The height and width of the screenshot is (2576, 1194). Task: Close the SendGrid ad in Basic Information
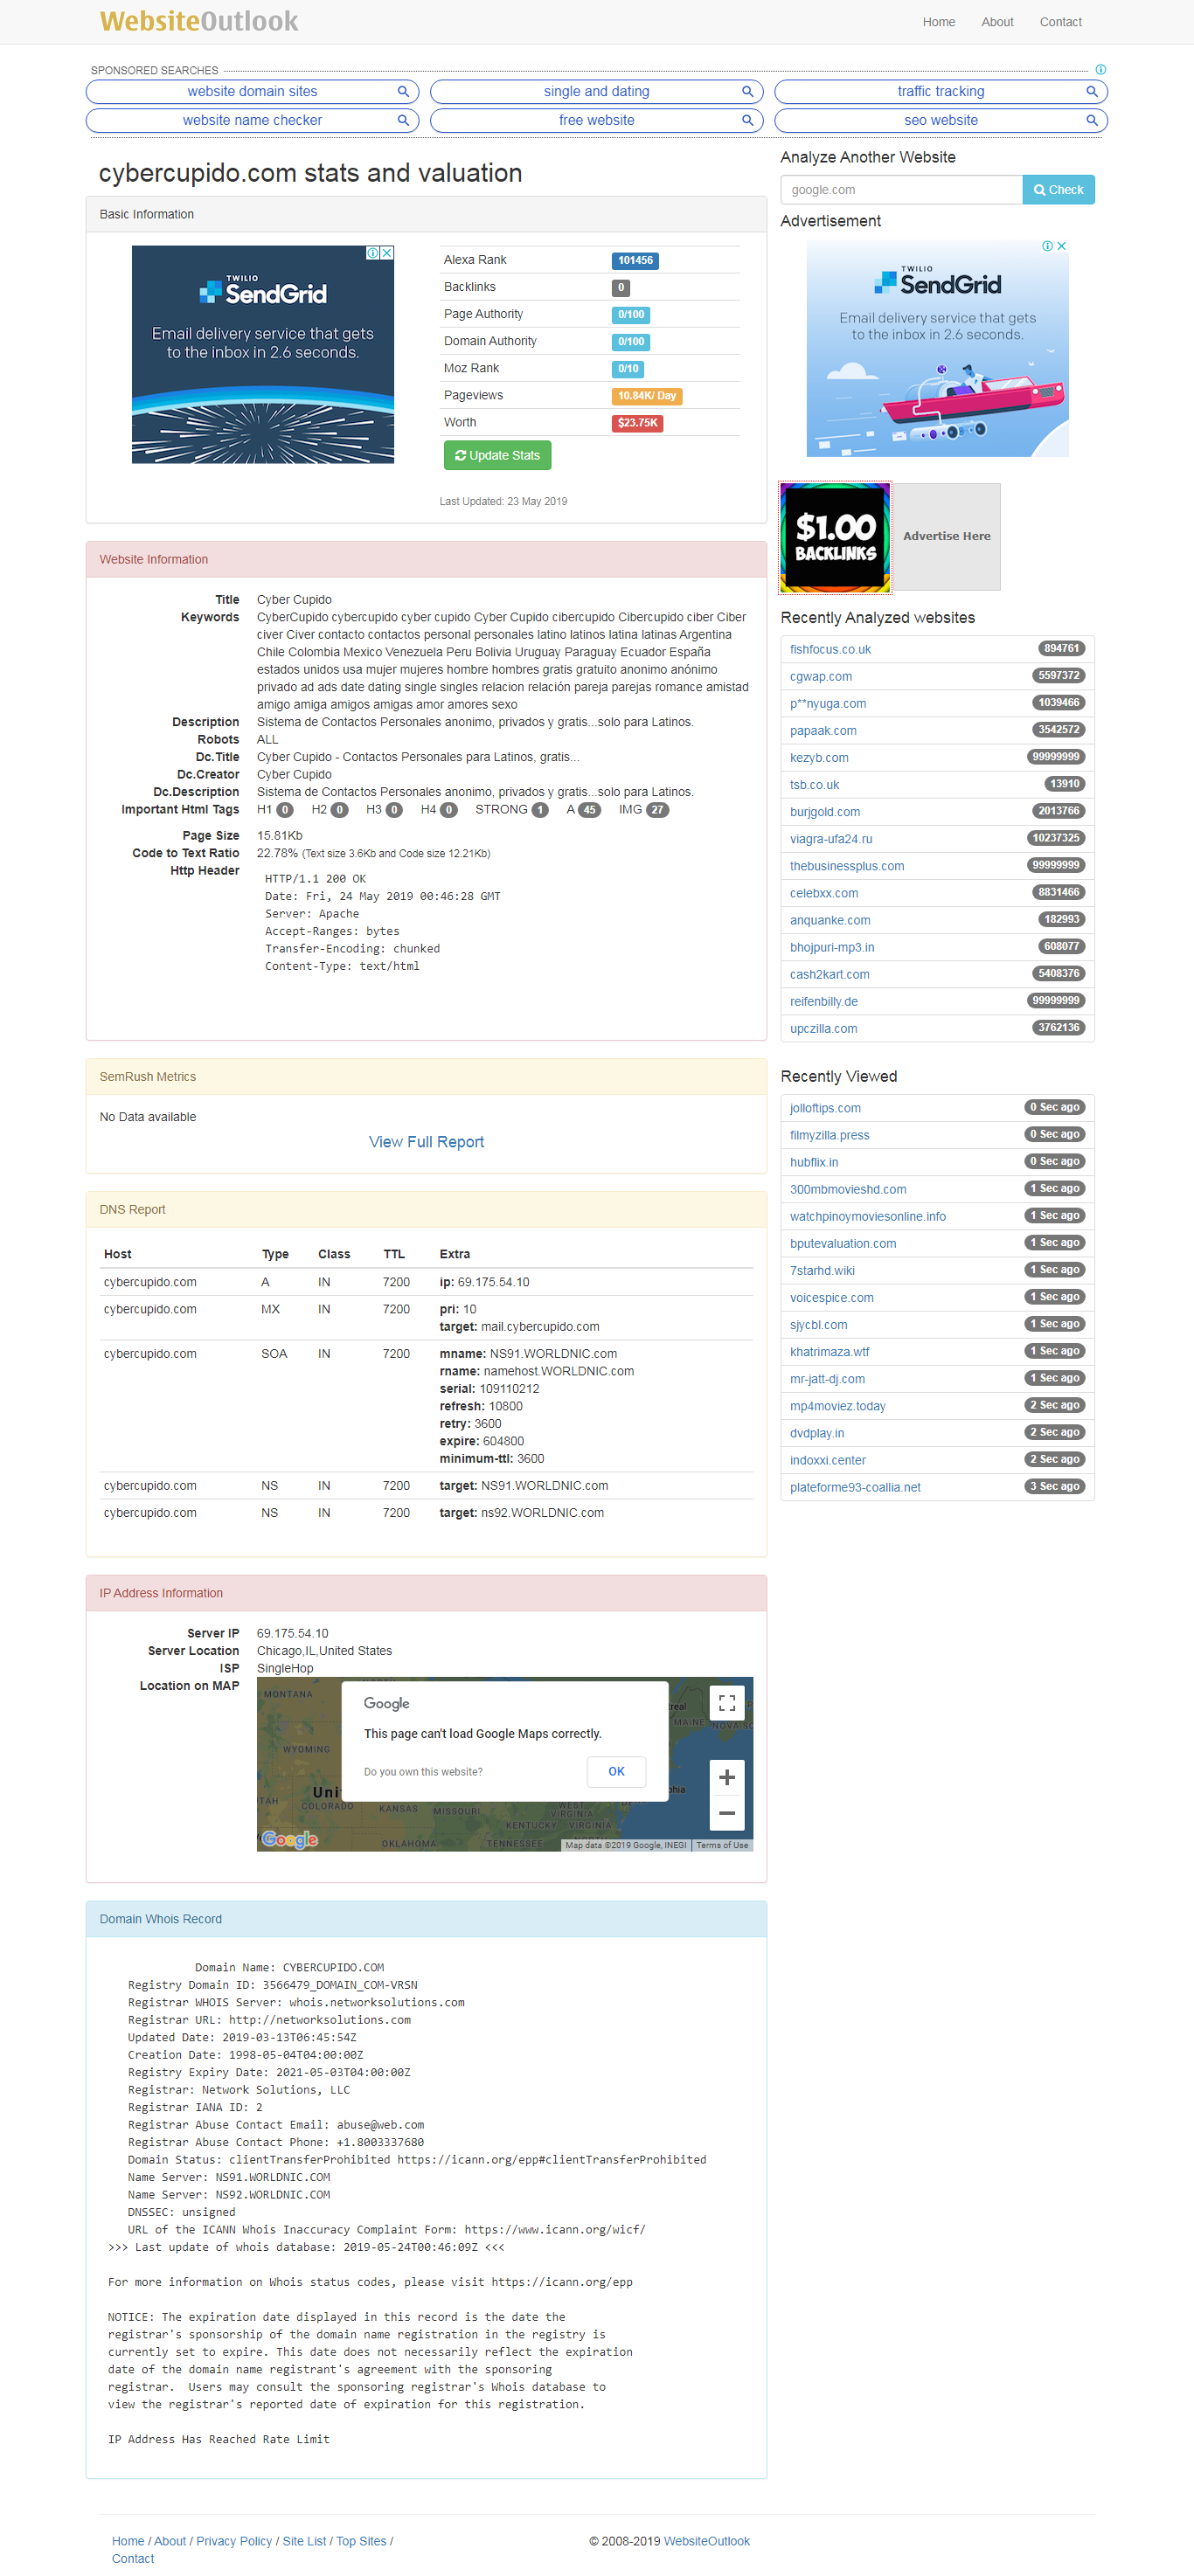[x=387, y=253]
